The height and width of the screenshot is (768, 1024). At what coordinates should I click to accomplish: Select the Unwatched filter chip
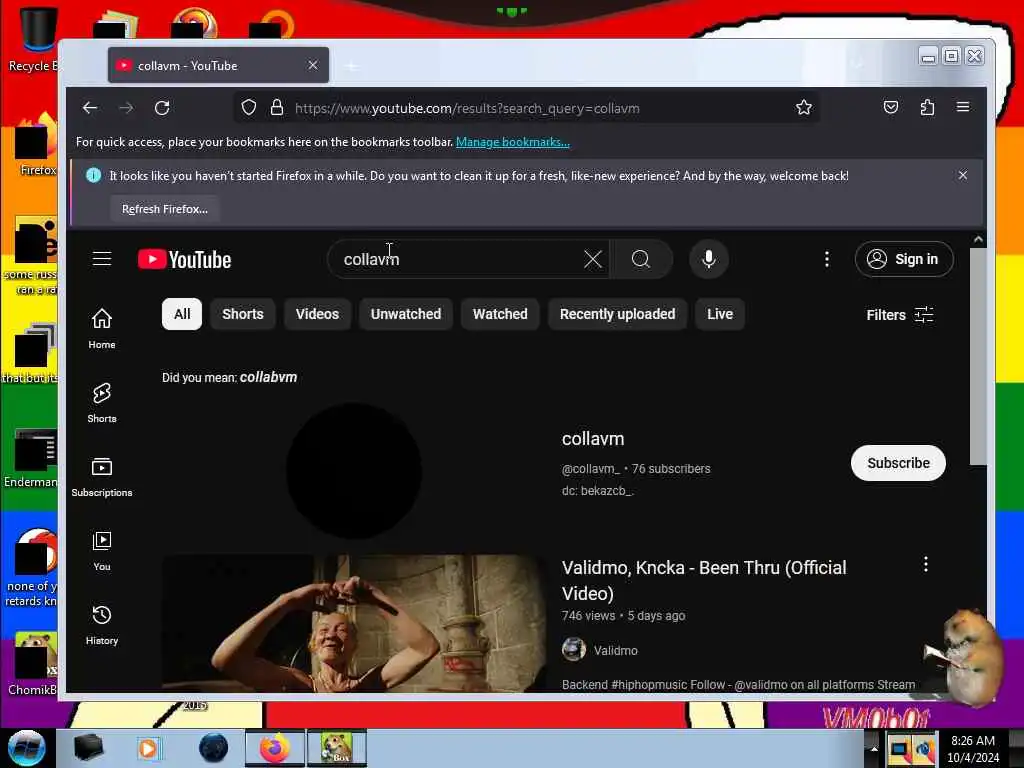406,314
